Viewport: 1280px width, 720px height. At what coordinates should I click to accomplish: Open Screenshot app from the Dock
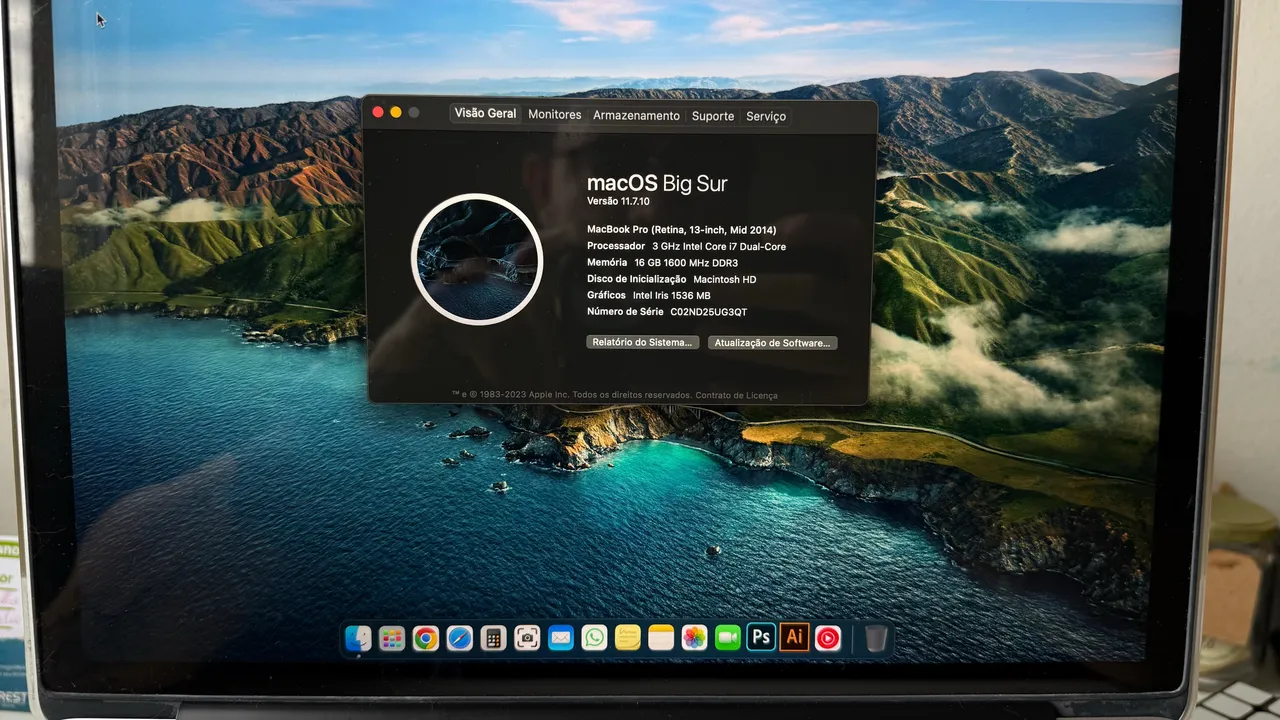coord(527,638)
